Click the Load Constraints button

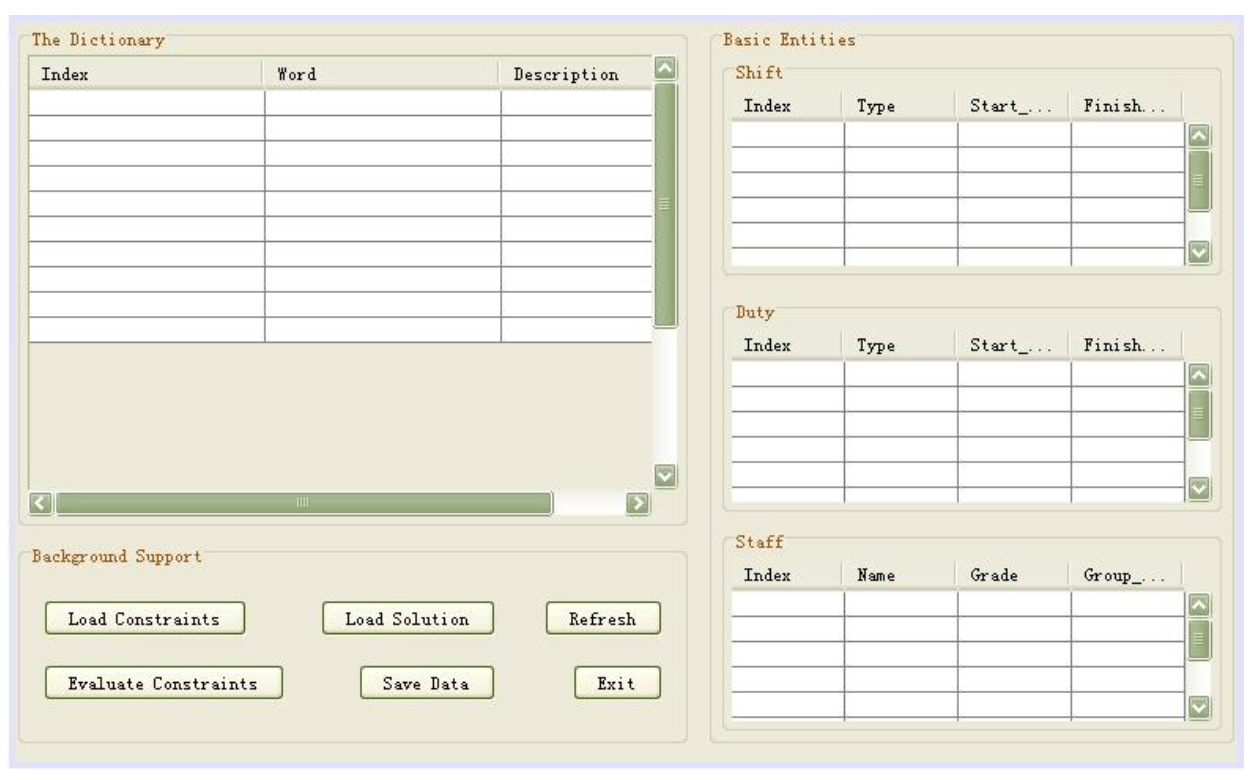click(144, 619)
